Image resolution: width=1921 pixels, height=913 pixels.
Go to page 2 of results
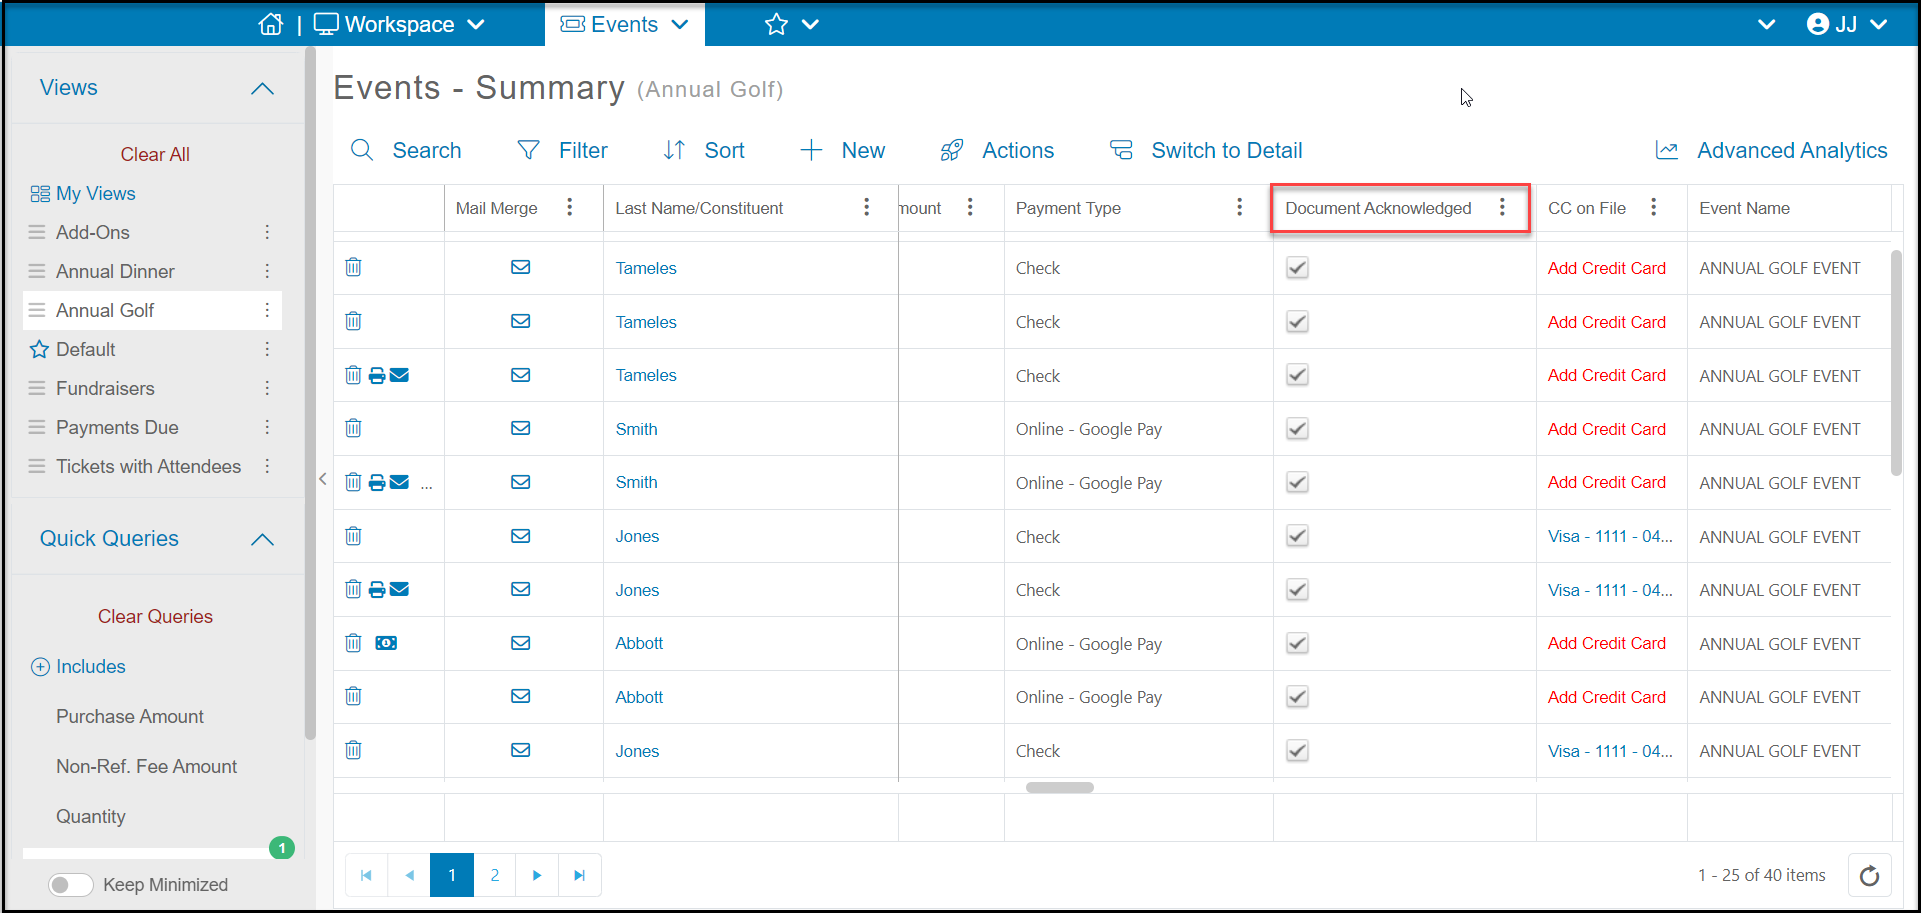pyautogui.click(x=495, y=875)
